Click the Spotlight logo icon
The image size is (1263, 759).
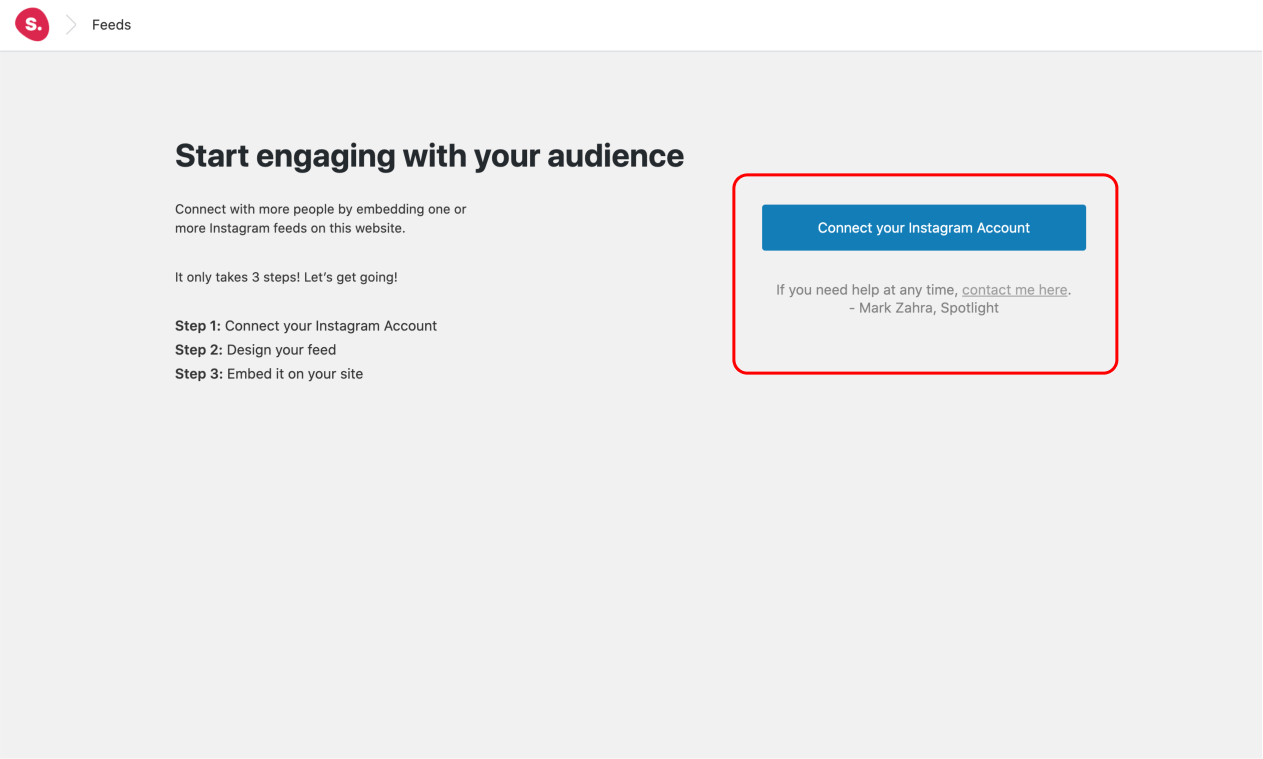[x=32, y=24]
